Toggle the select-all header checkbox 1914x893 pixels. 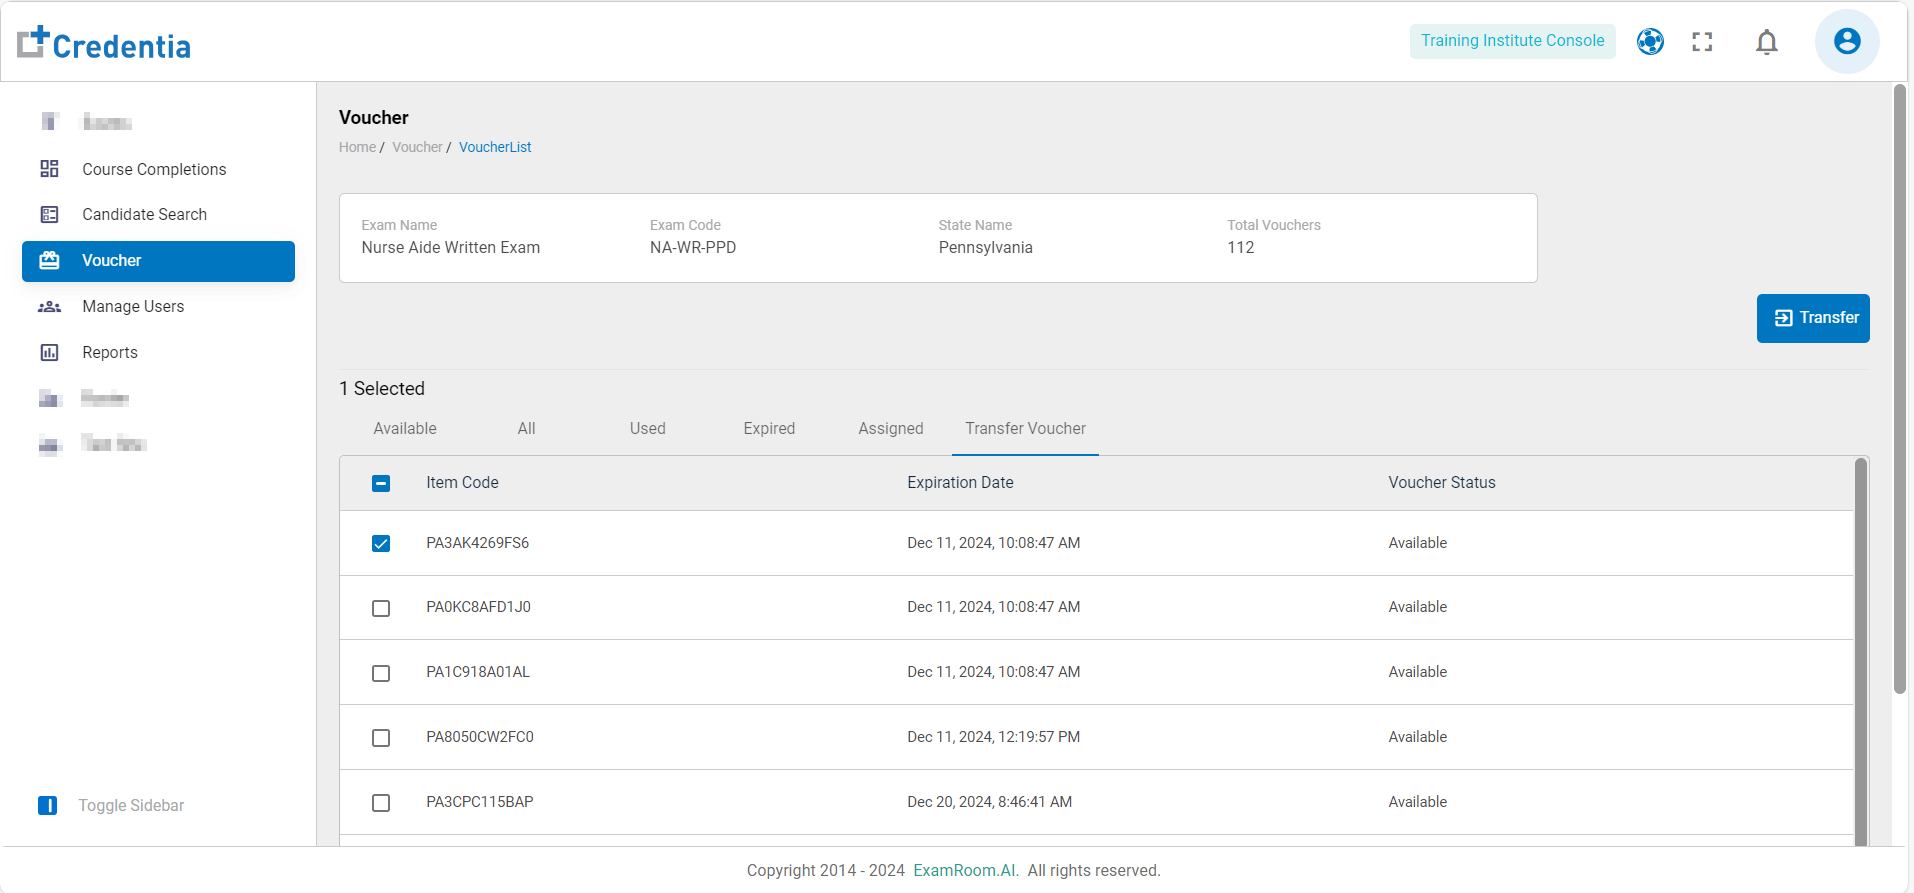381,483
